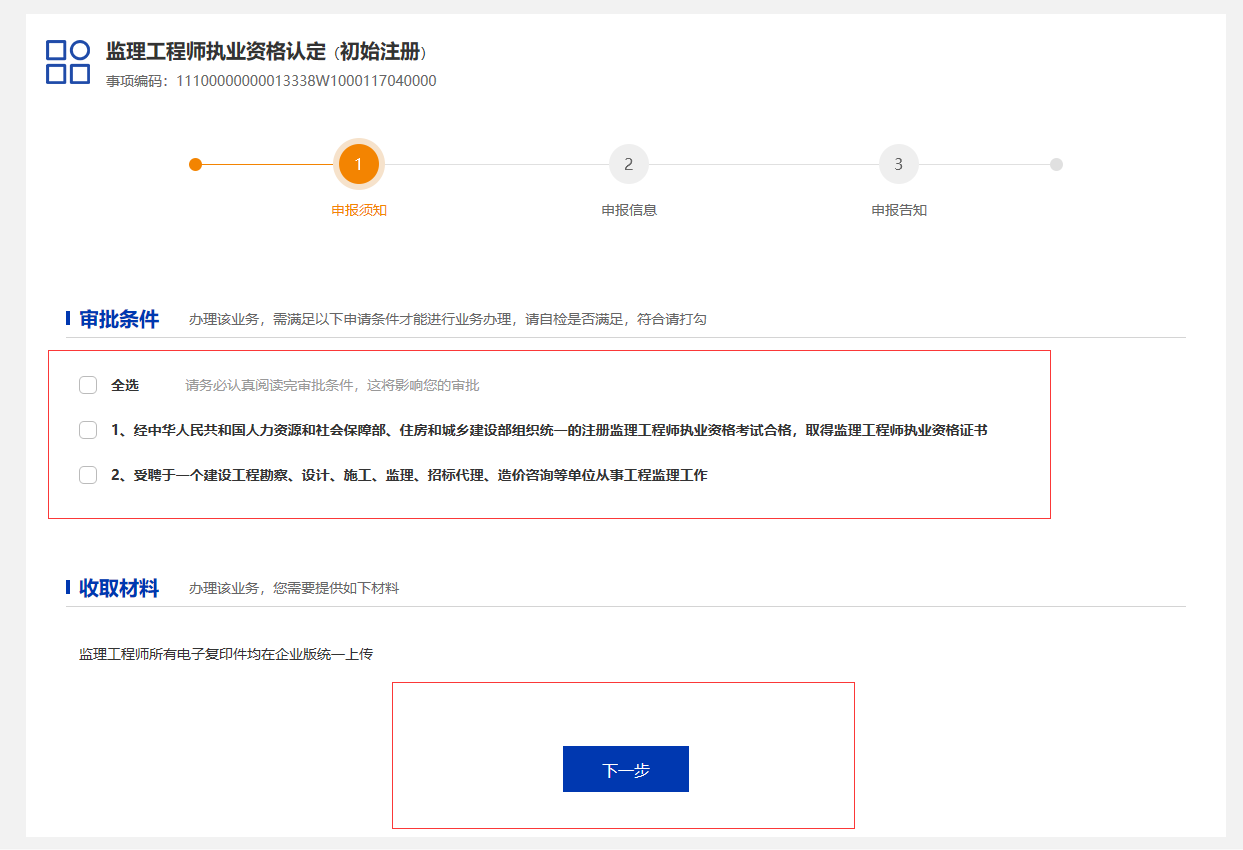
Task: Click the gray progress end dot
Action: [1056, 164]
